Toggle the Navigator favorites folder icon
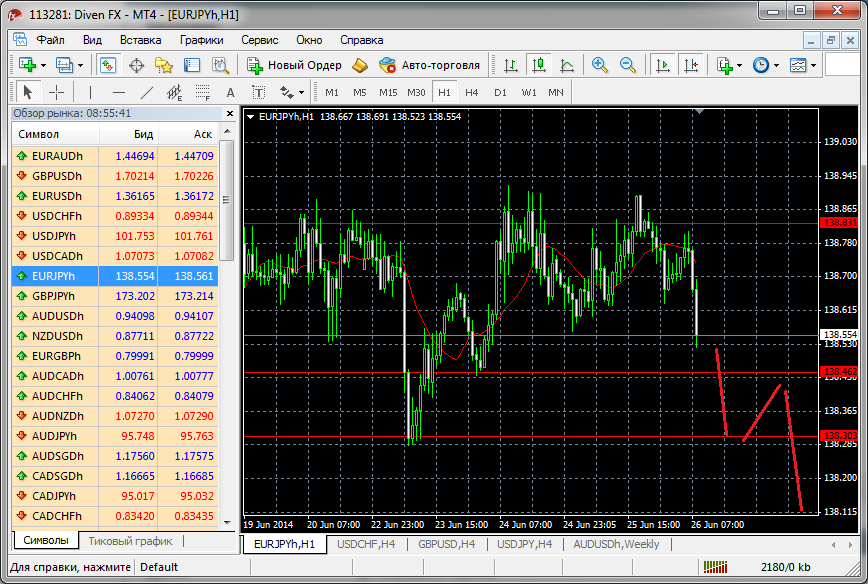The height and width of the screenshot is (584, 868). (164, 65)
